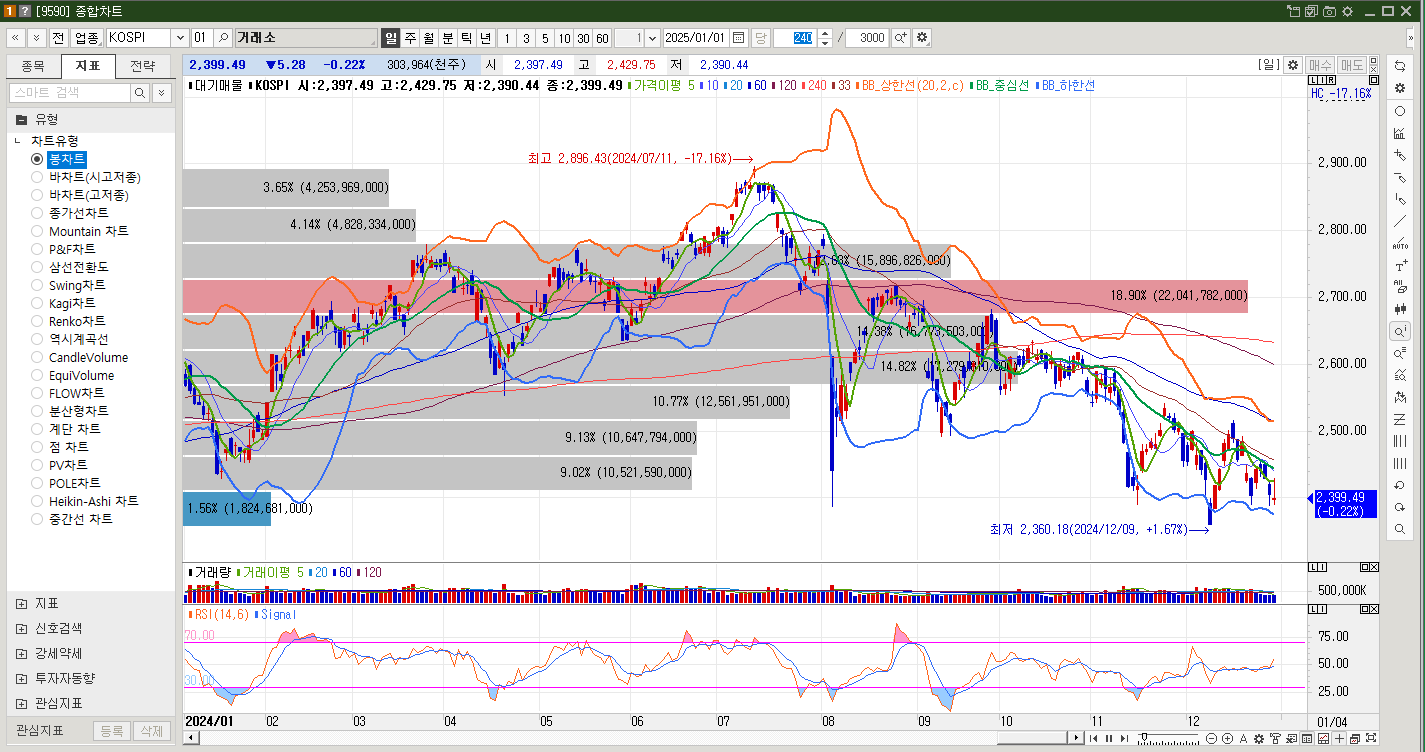Click the chart zoom-out minus icon
This screenshot has width=1425, height=752.
point(1211,738)
